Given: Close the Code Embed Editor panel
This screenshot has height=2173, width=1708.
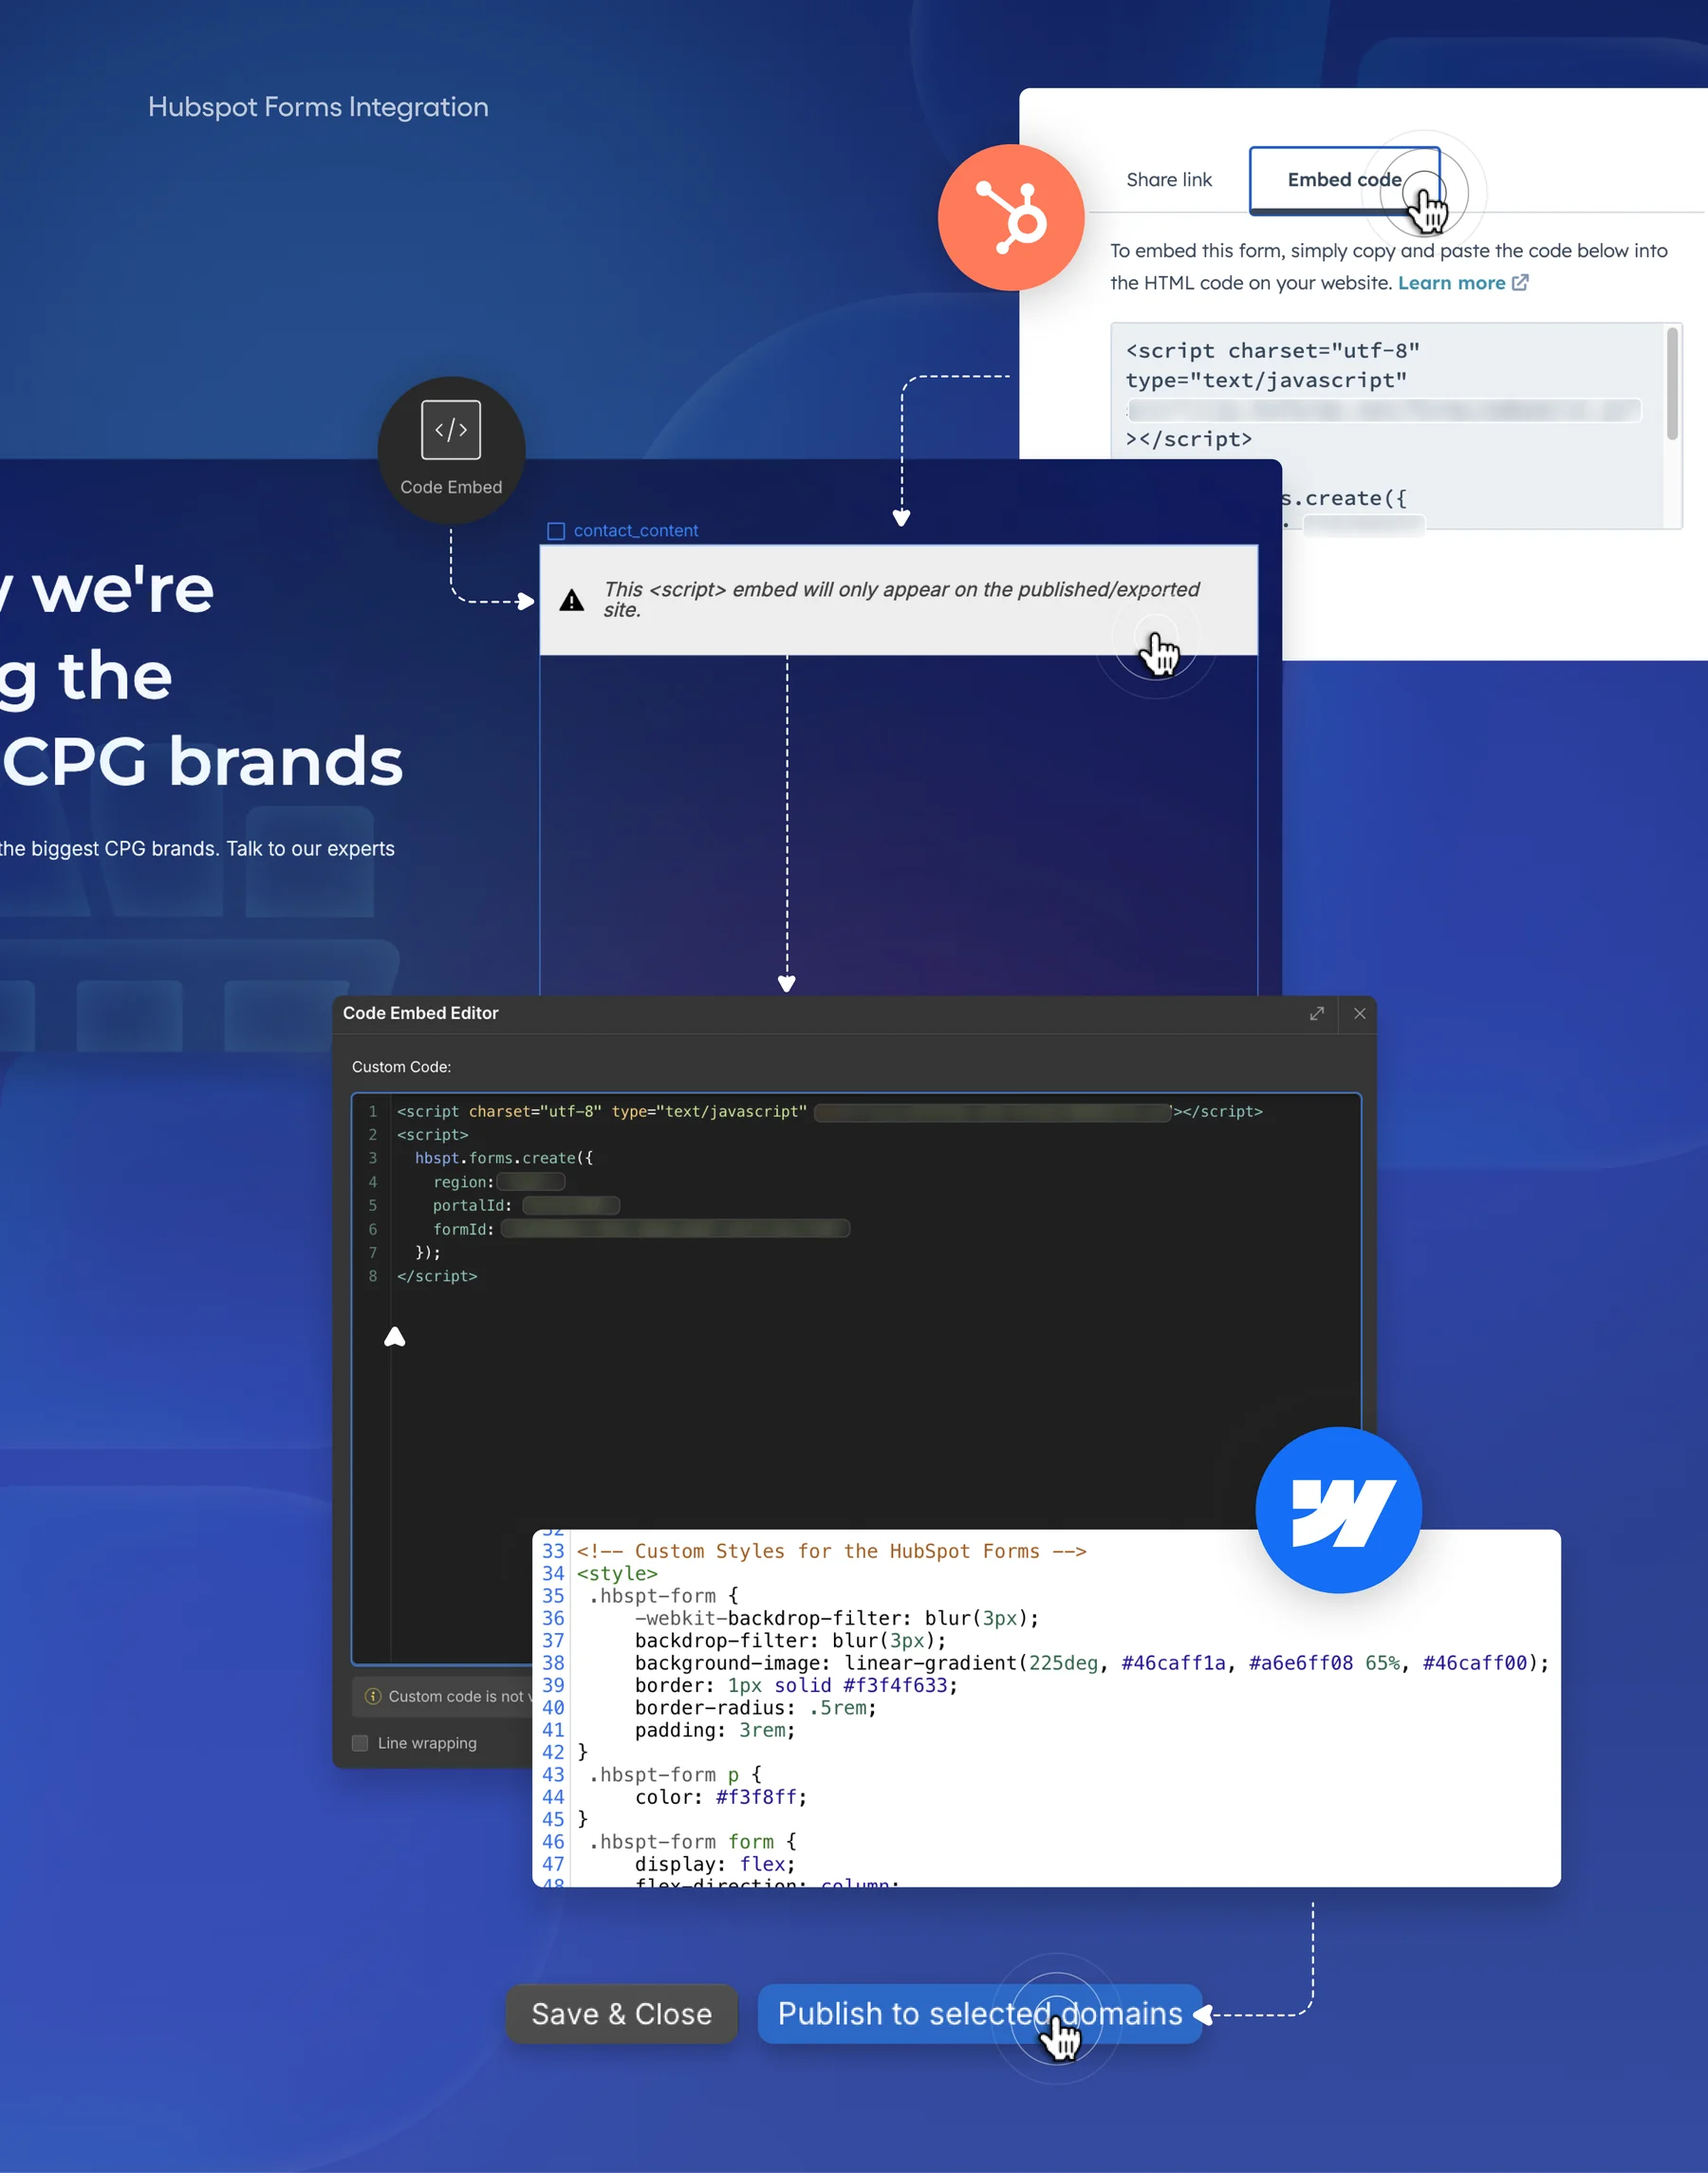Looking at the screenshot, I should point(1360,1013).
